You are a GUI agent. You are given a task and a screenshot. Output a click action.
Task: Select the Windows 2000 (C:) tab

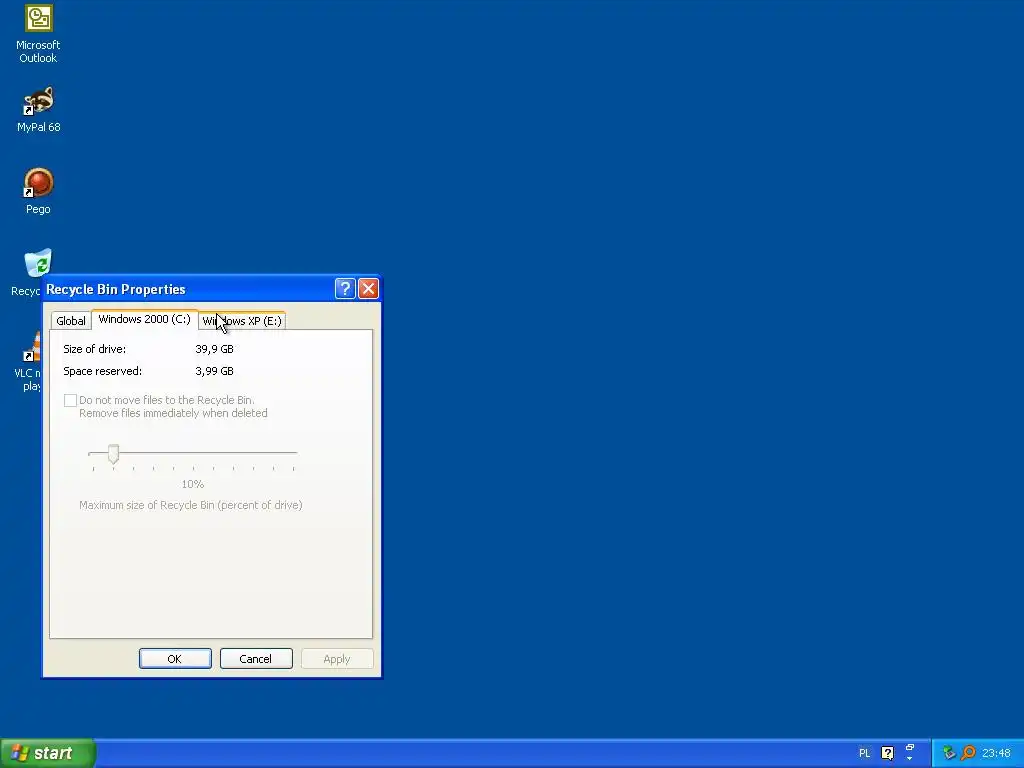point(144,319)
